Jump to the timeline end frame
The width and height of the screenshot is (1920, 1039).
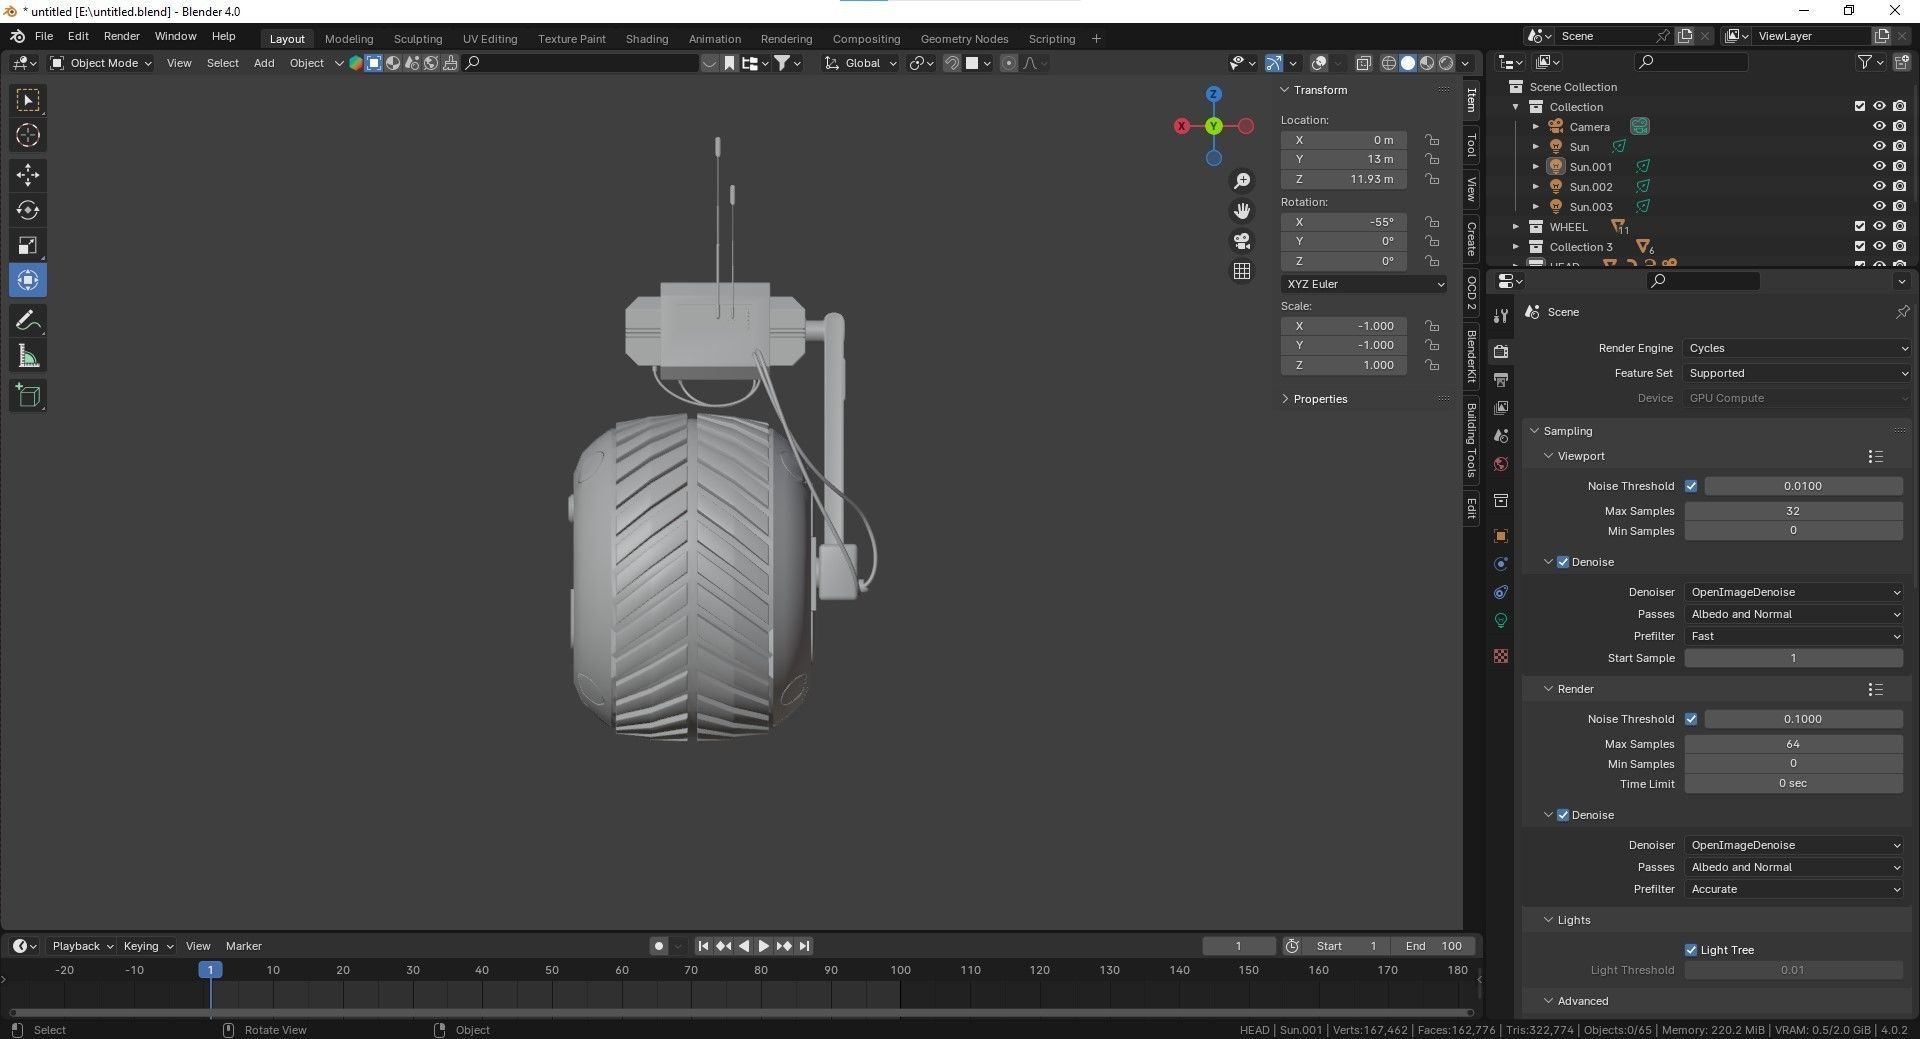(x=804, y=946)
